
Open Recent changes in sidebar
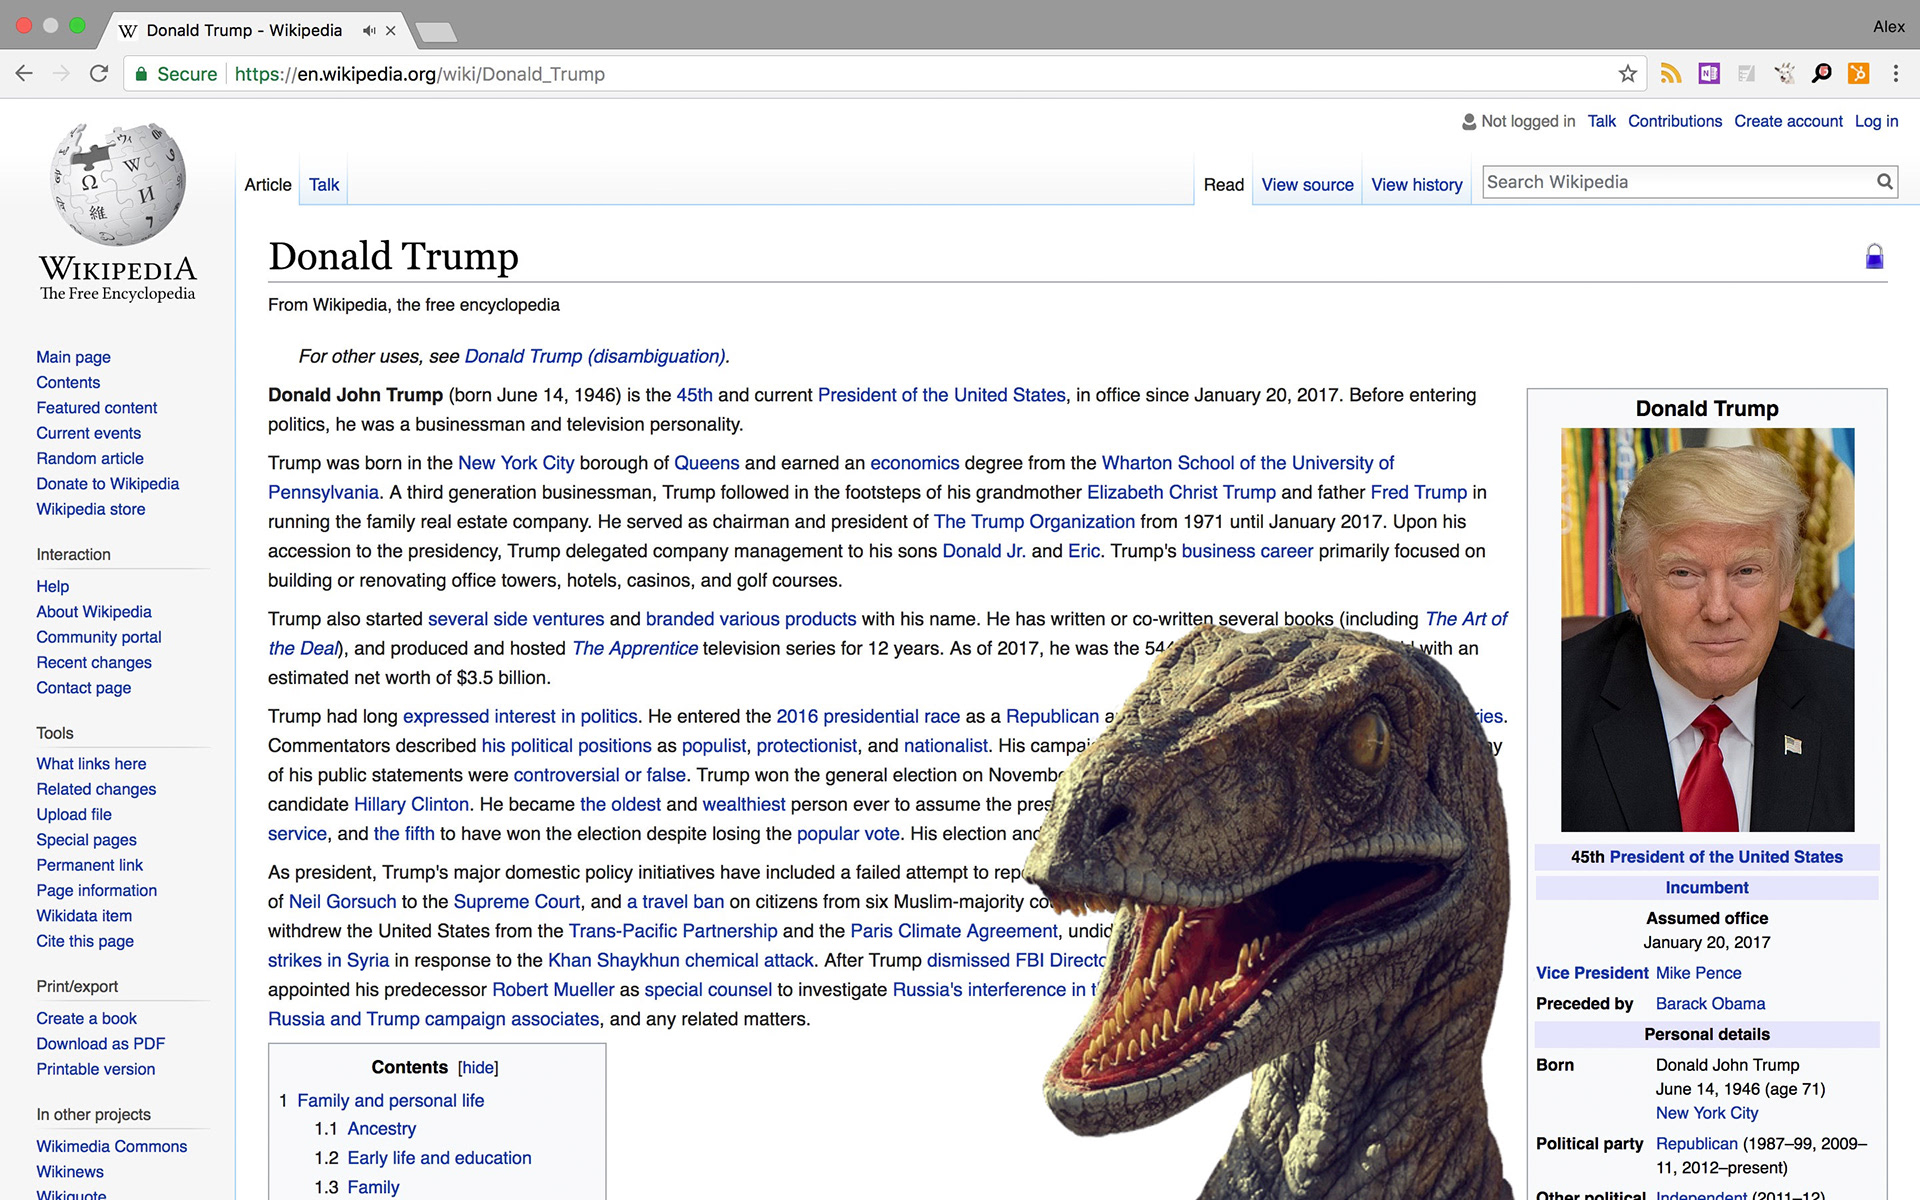pos(94,662)
